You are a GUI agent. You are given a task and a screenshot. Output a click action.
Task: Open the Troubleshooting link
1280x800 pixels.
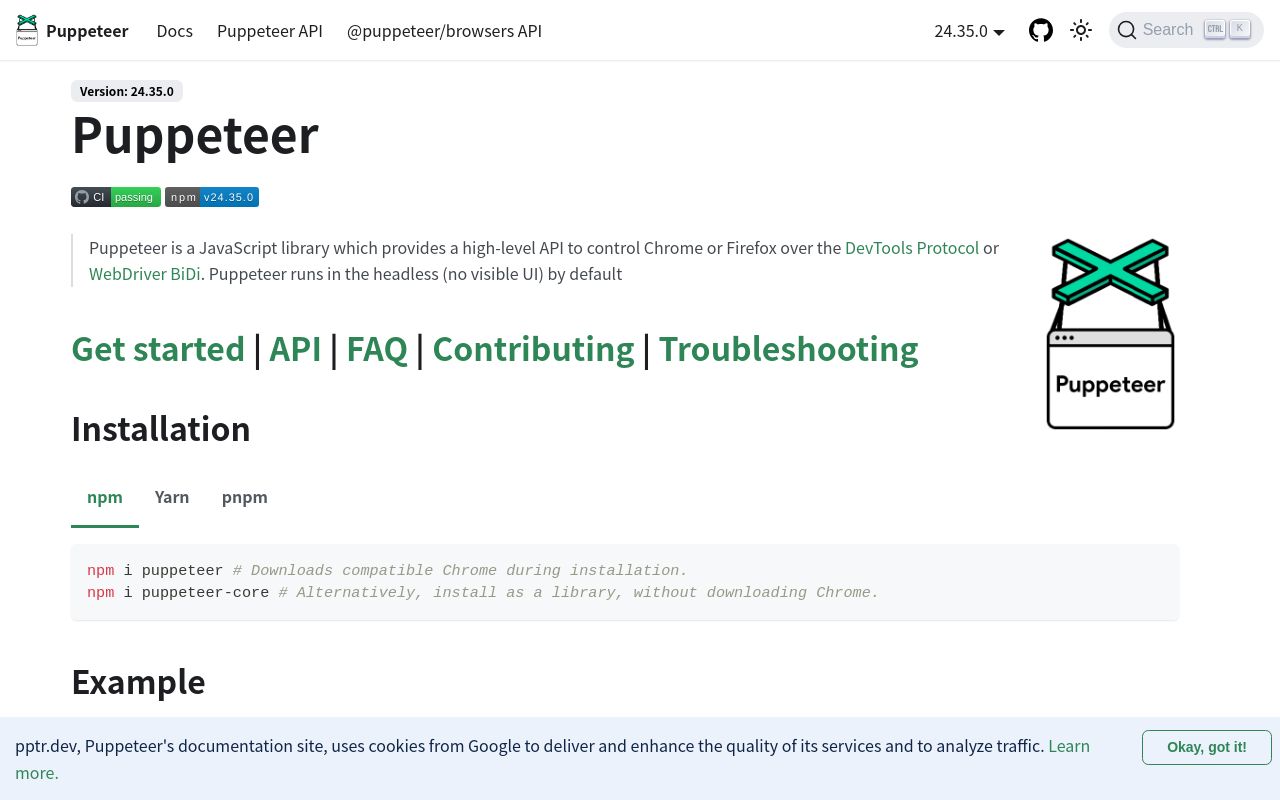tap(788, 349)
